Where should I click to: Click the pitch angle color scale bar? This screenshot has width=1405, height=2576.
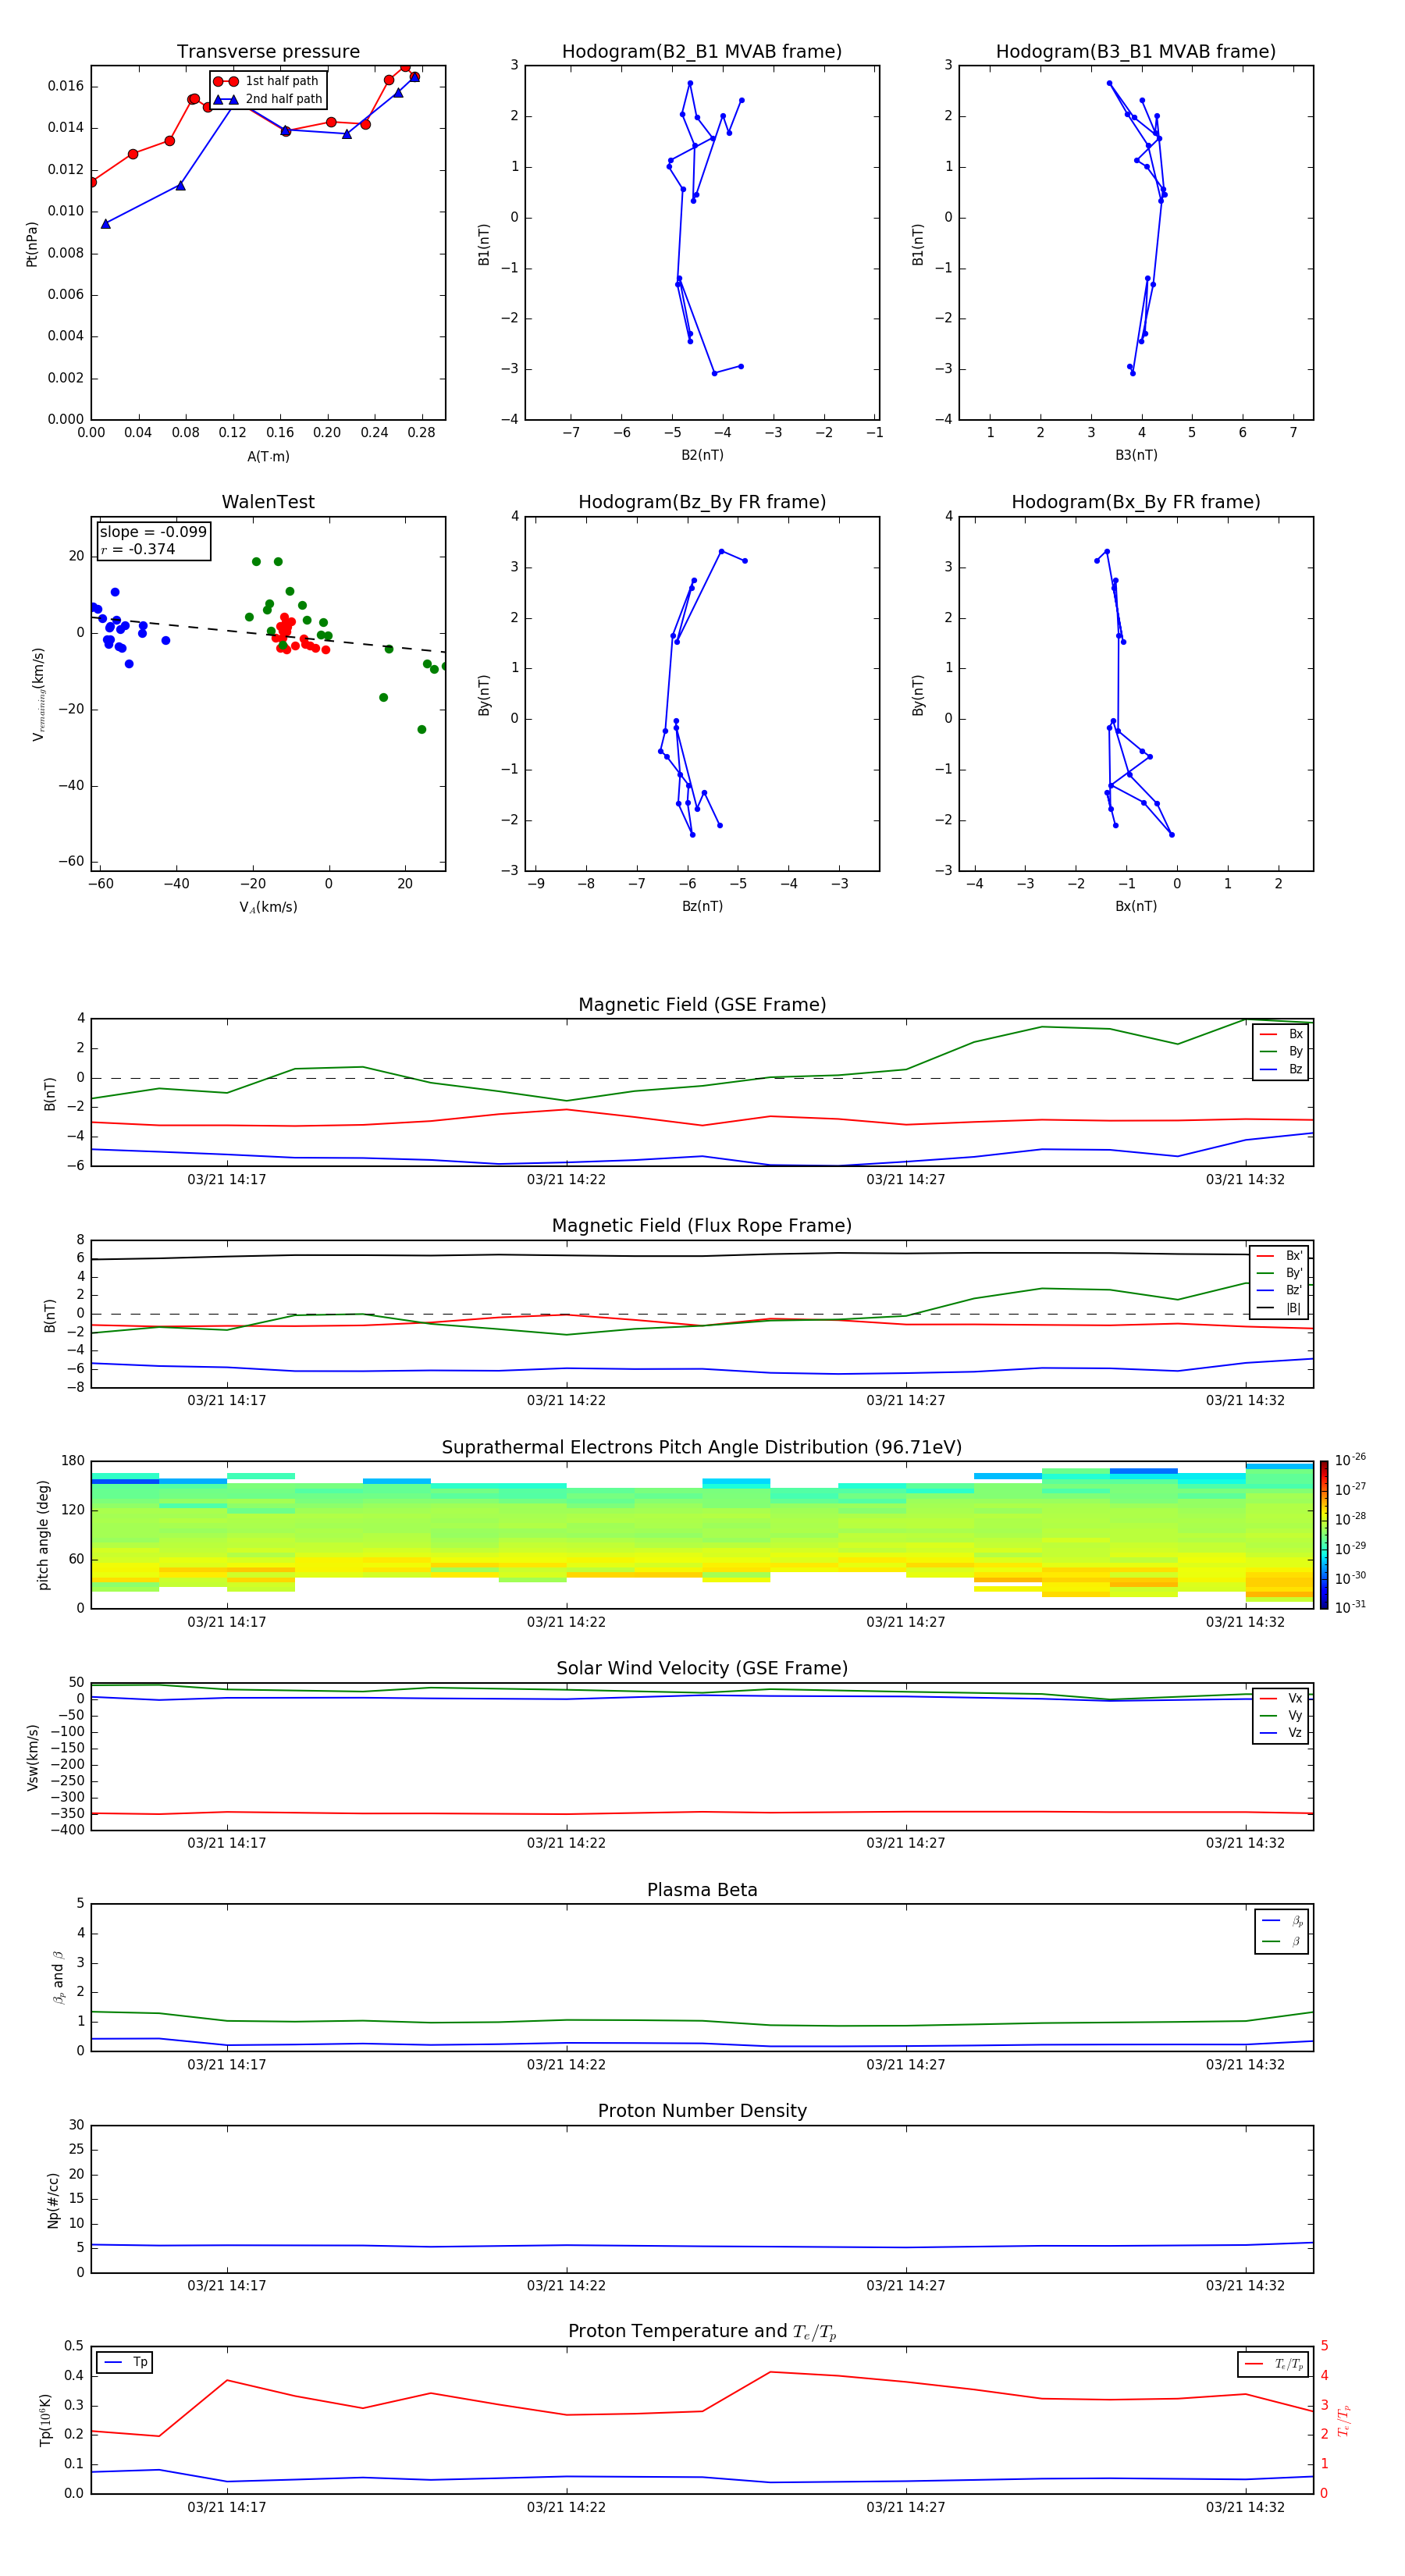point(1324,1535)
